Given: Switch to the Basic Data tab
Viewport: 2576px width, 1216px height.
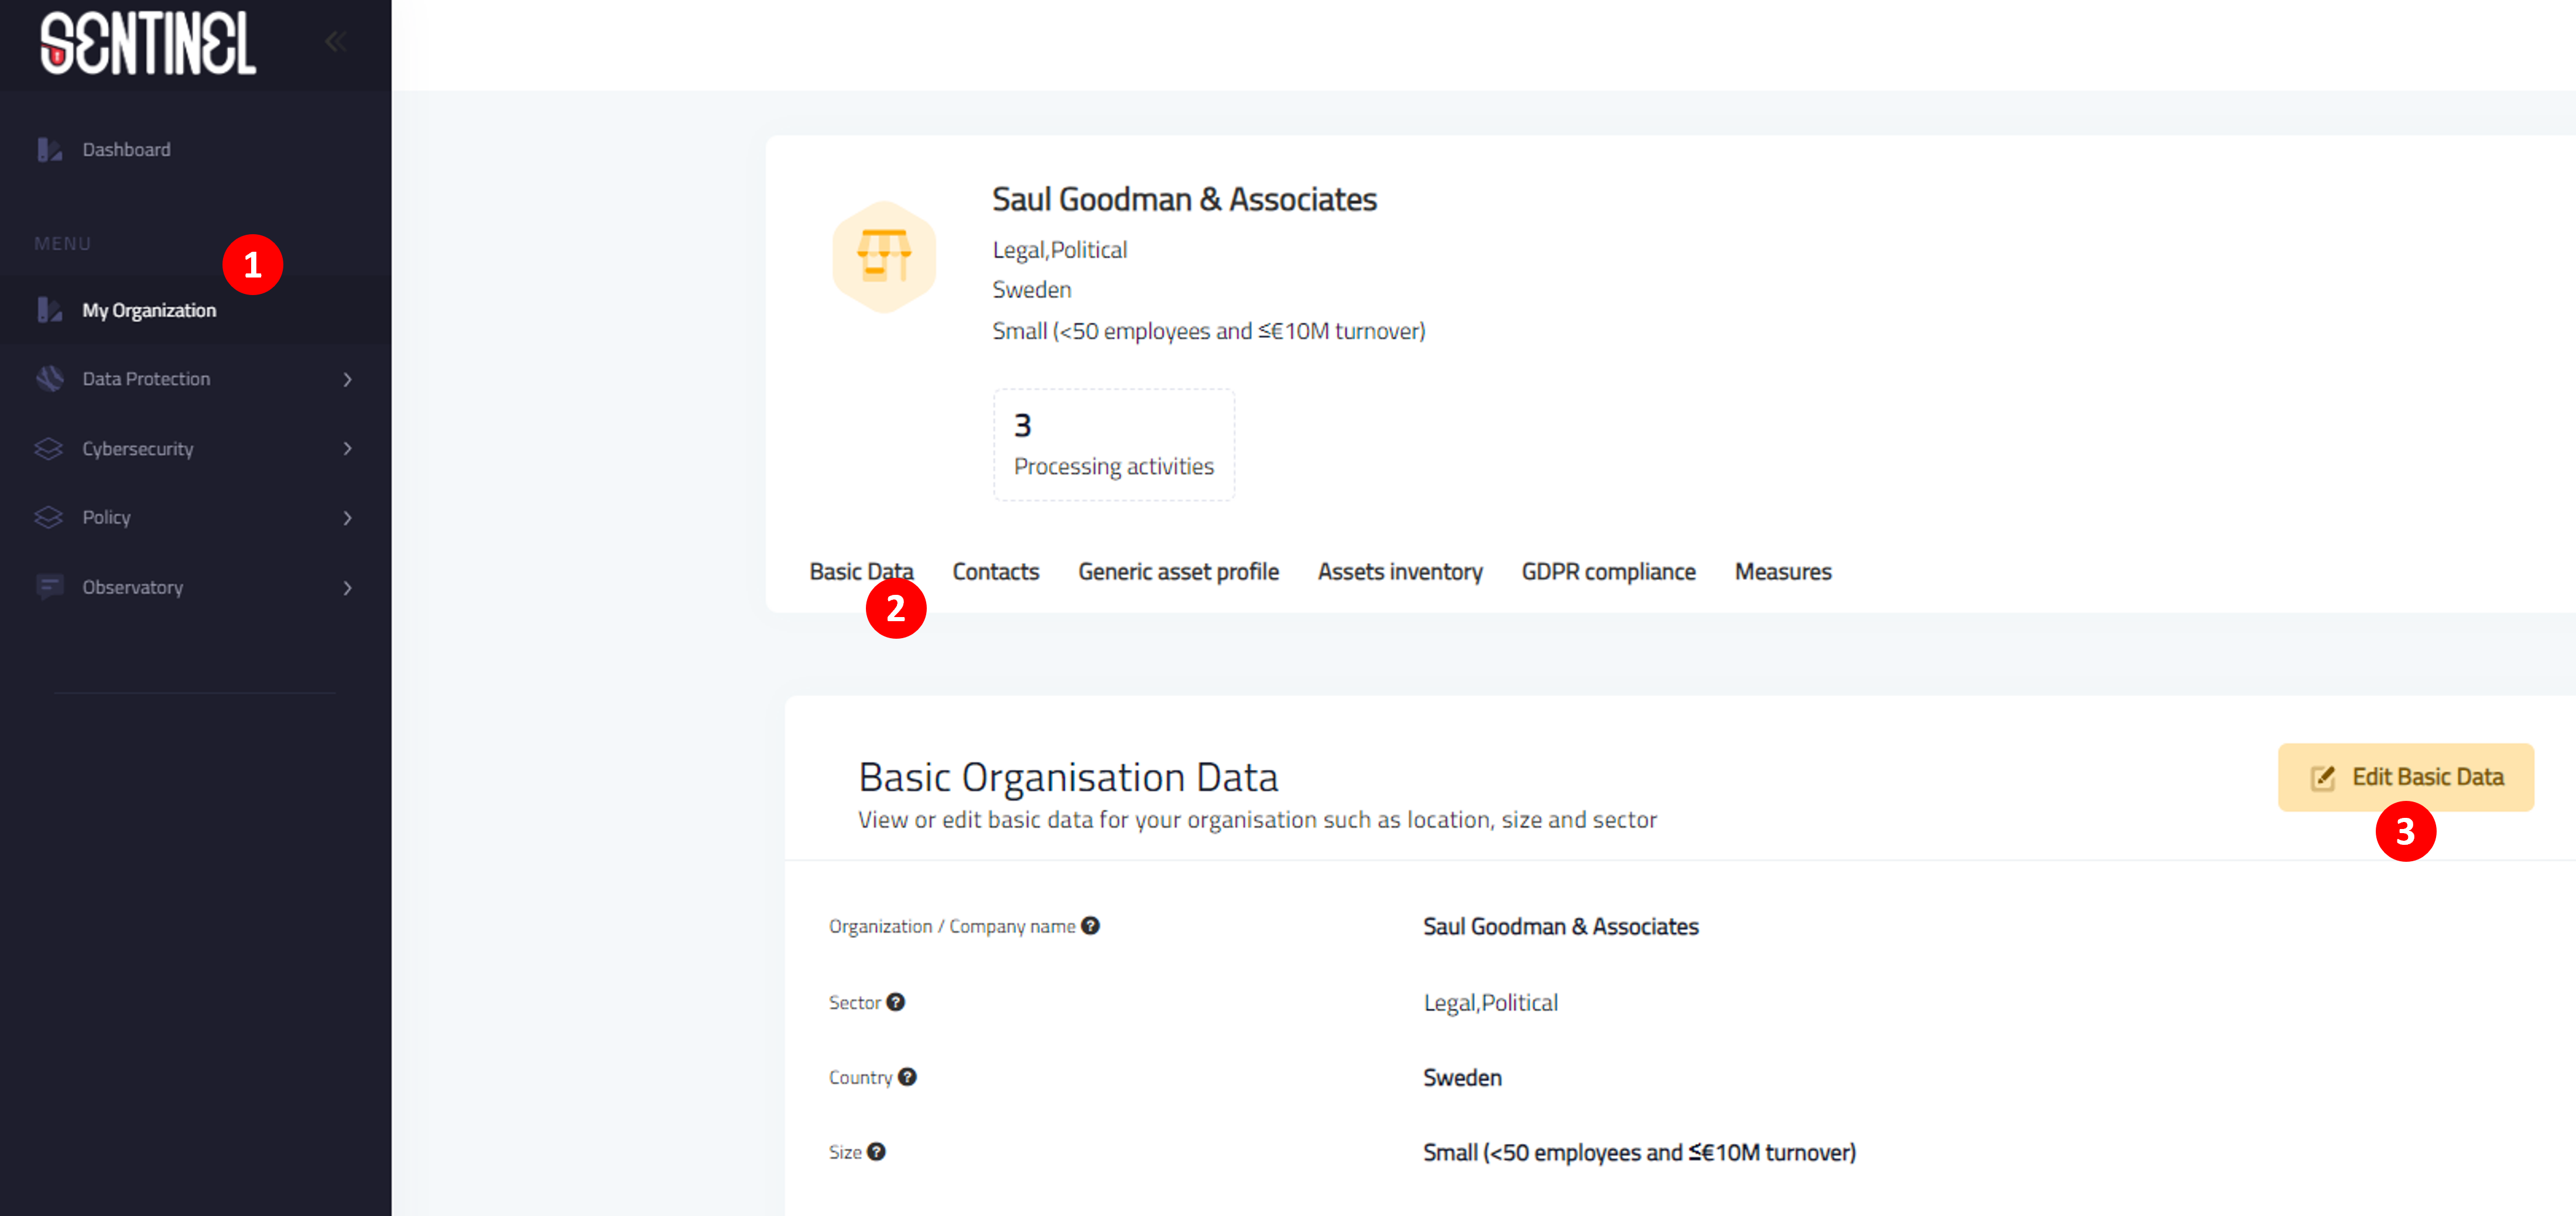Looking at the screenshot, I should pyautogui.click(x=861, y=572).
